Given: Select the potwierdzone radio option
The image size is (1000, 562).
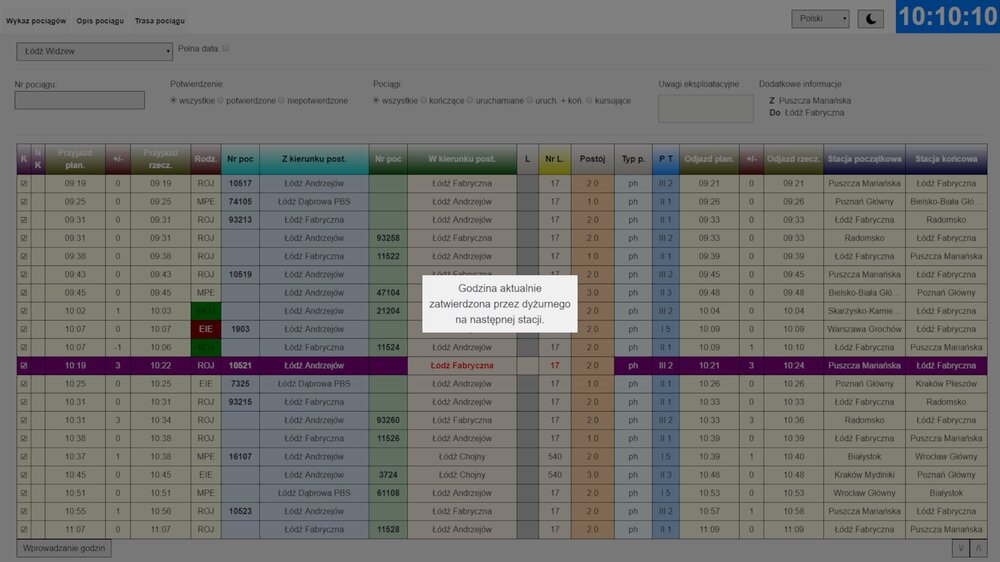Looking at the screenshot, I should pyautogui.click(x=222, y=101).
